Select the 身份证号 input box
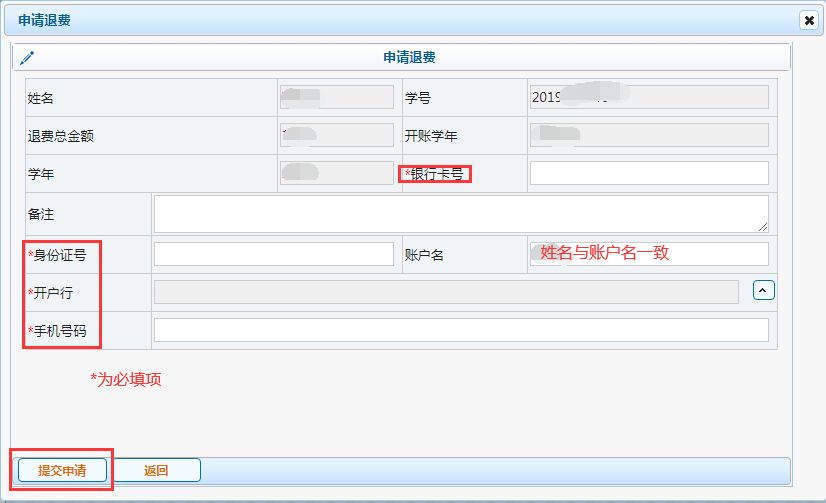Screen dimensions: 826x503 pyautogui.click(x=273, y=254)
